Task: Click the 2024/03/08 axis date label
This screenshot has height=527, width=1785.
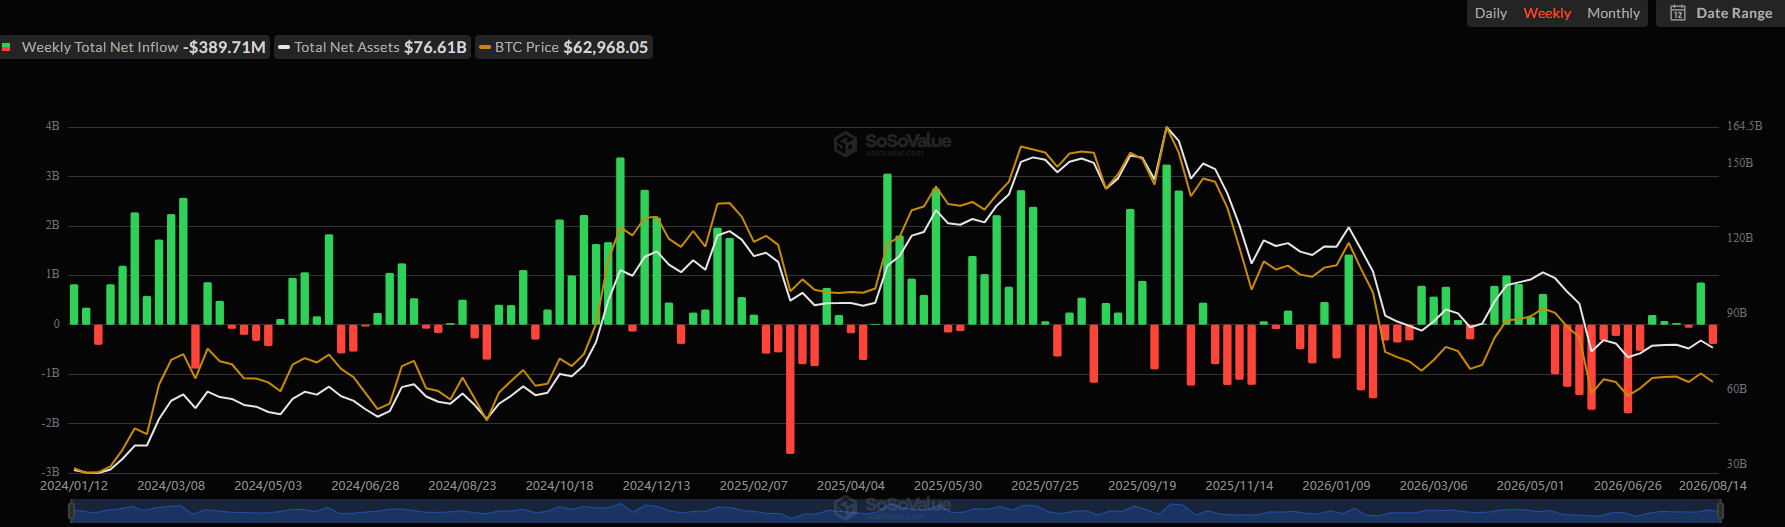Action: coord(171,486)
